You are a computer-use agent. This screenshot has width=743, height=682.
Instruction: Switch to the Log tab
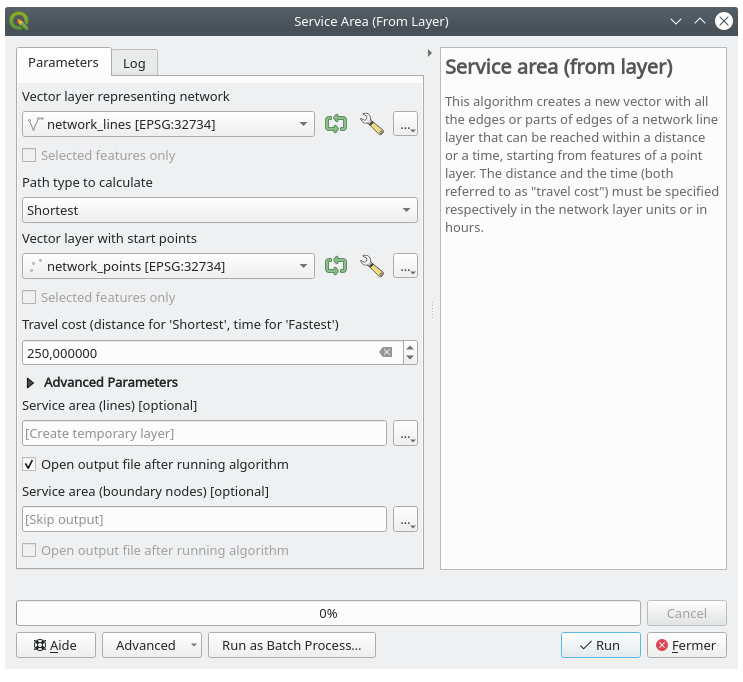coord(134,63)
